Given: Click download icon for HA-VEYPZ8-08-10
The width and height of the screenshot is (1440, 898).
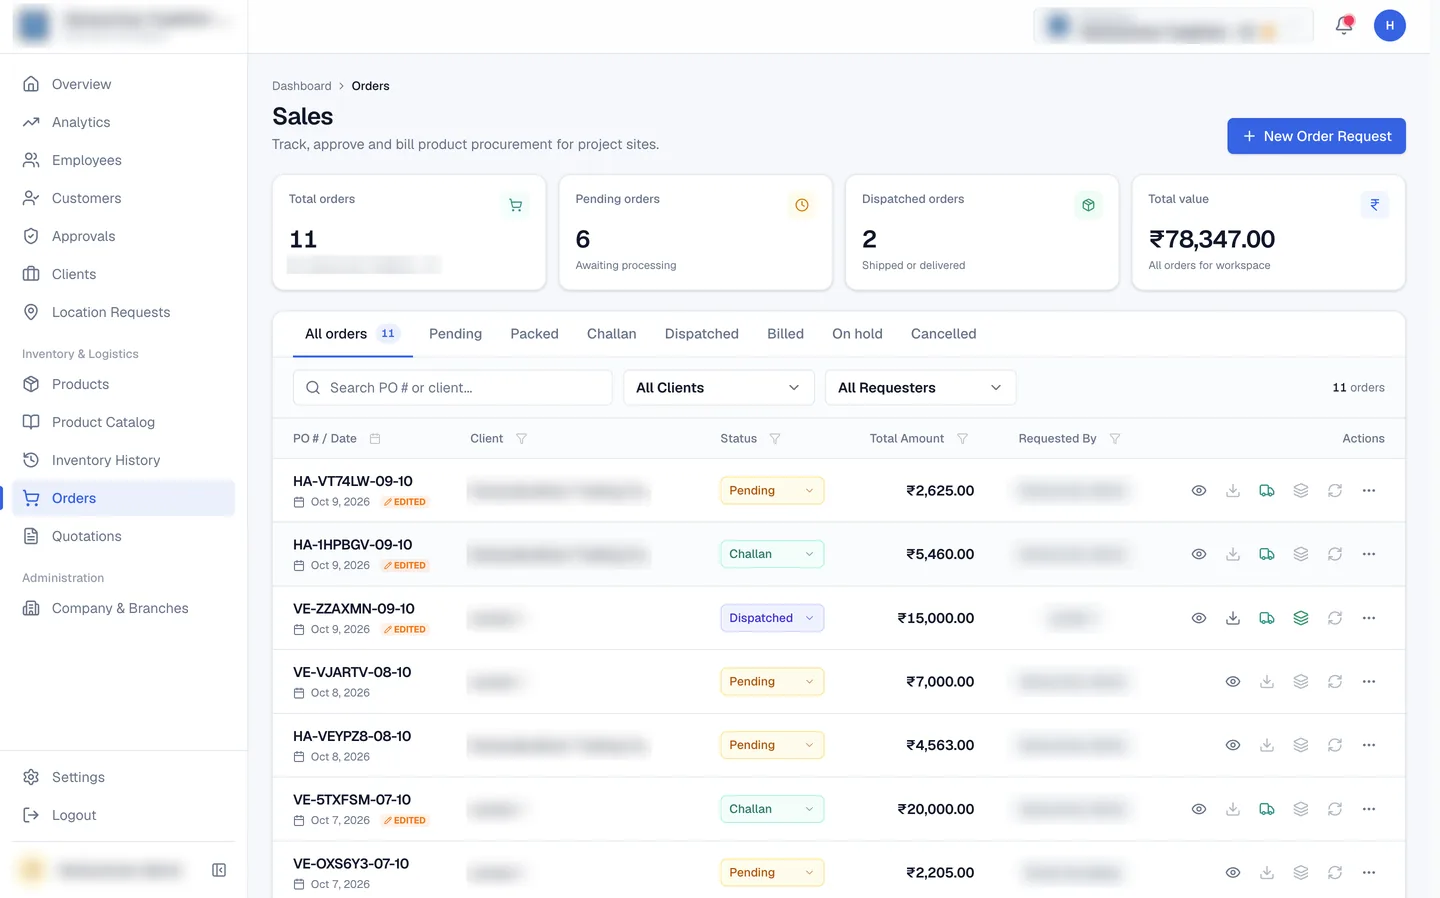Looking at the screenshot, I should pos(1267,745).
